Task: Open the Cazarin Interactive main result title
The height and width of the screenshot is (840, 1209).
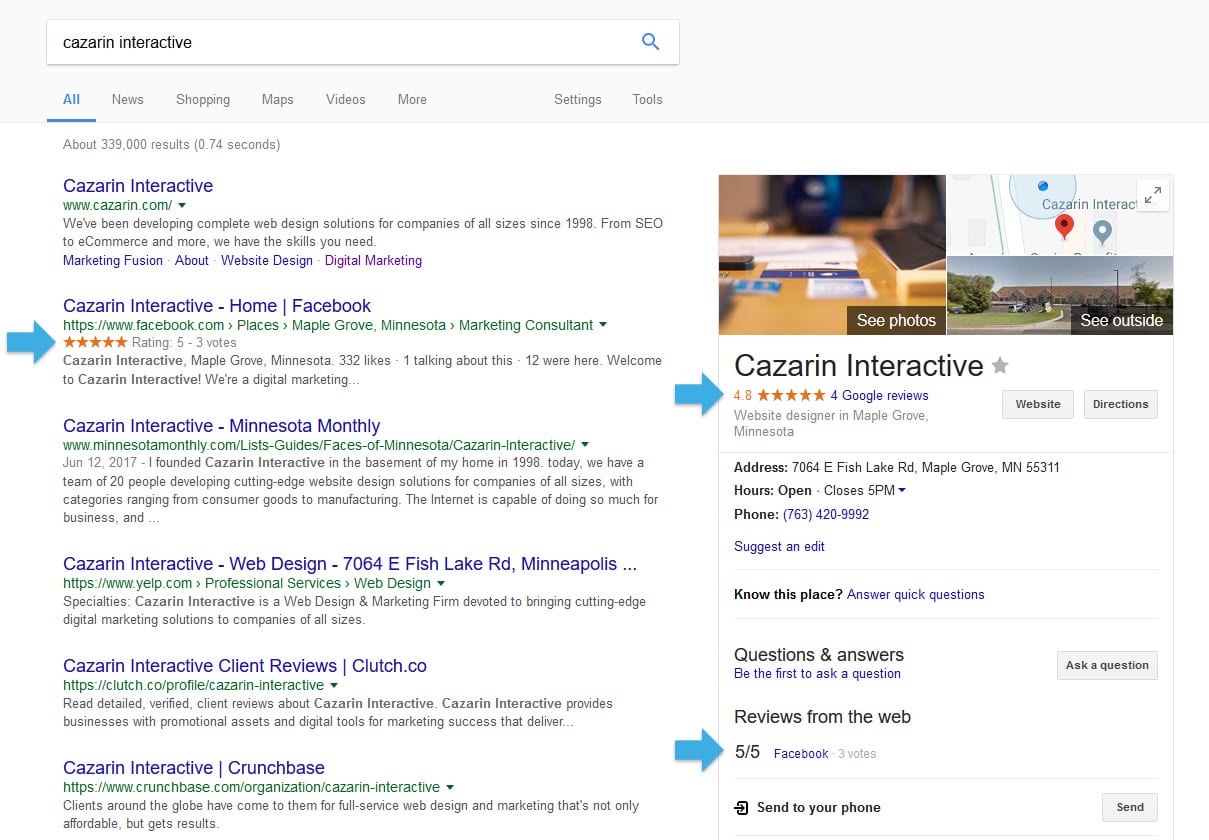Action: 138,186
